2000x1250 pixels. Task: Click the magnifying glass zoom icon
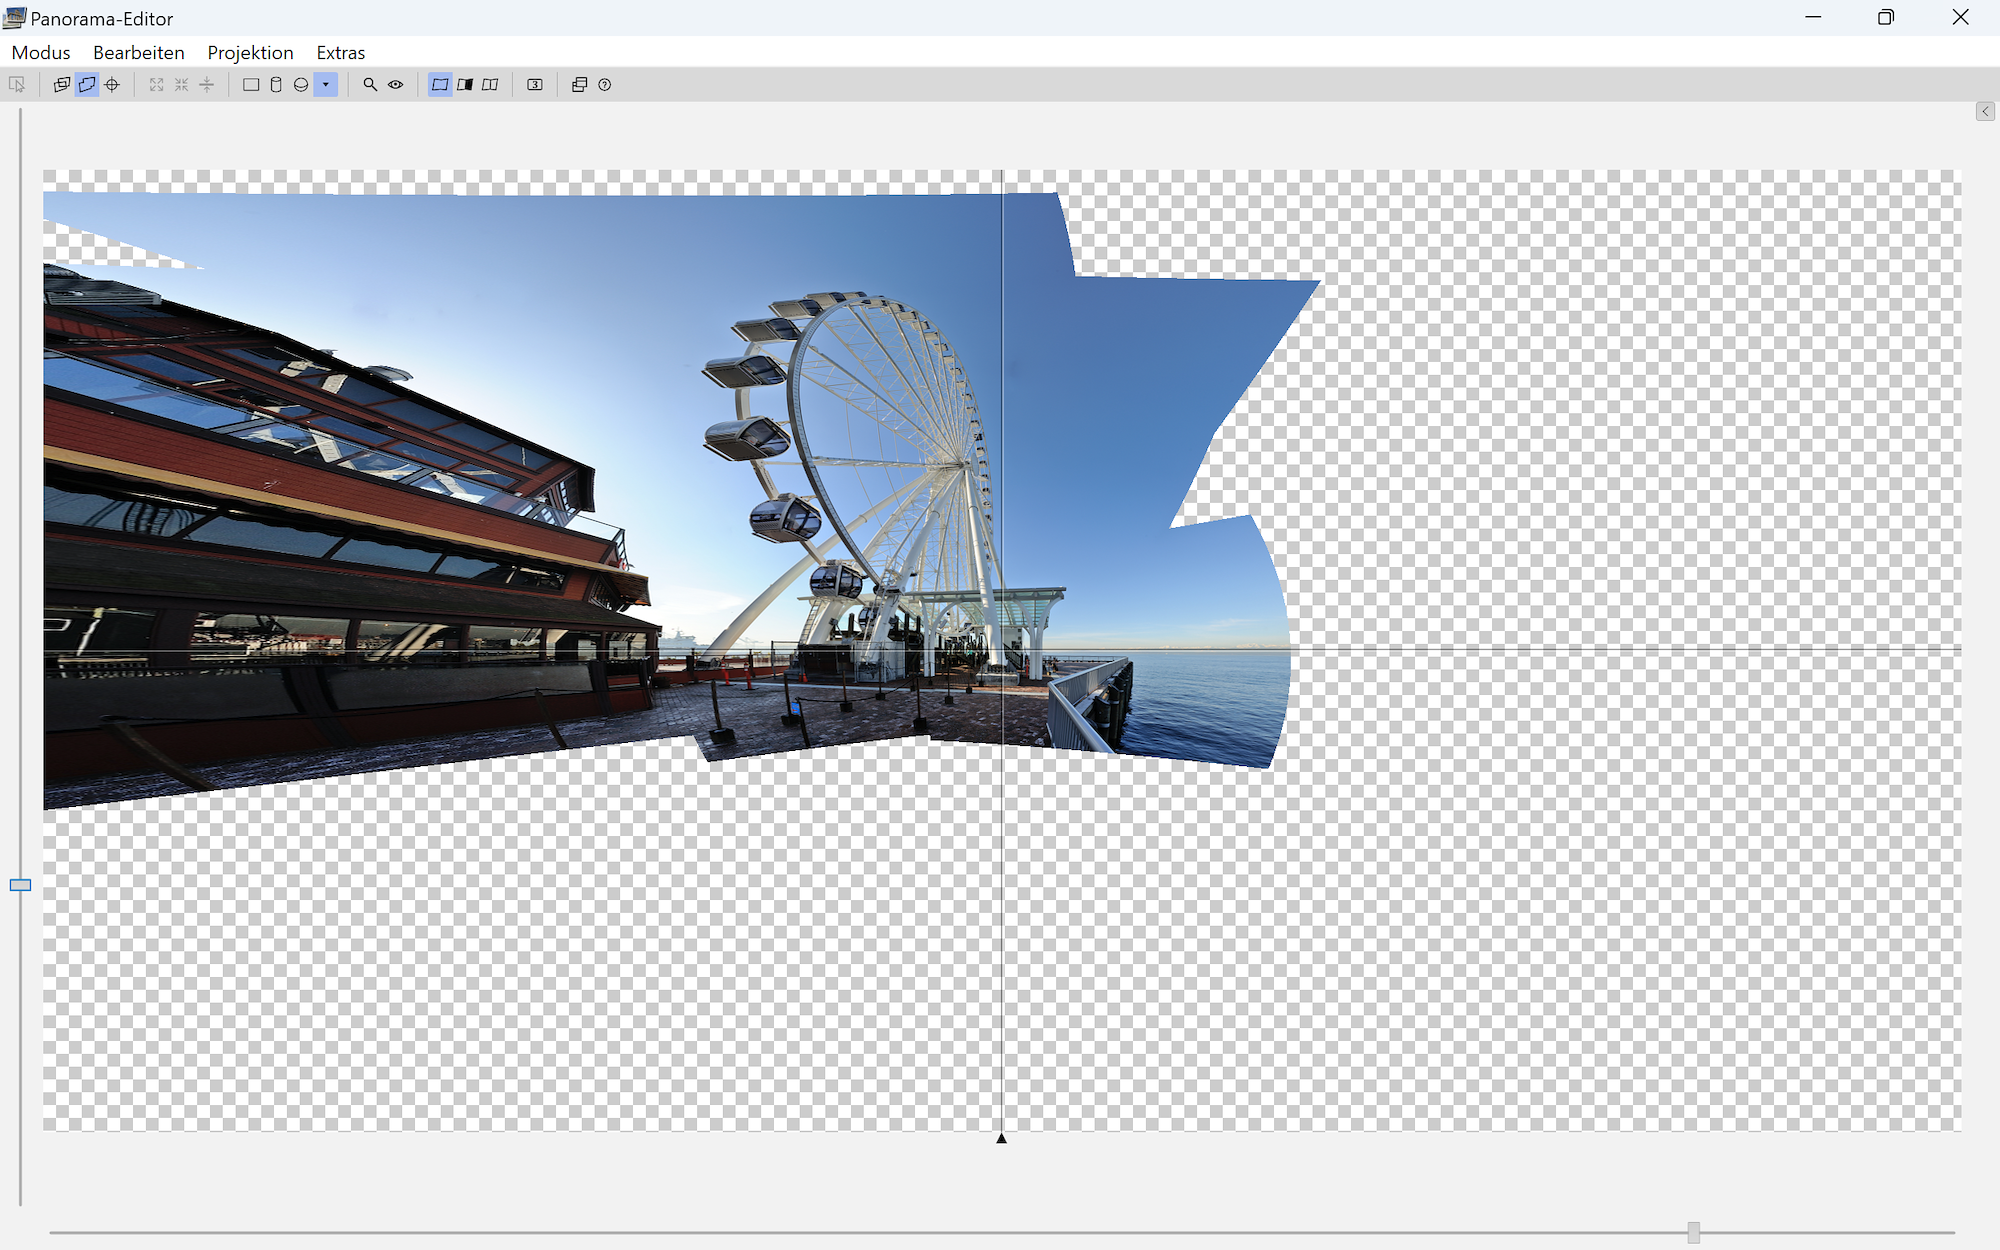pyautogui.click(x=370, y=85)
